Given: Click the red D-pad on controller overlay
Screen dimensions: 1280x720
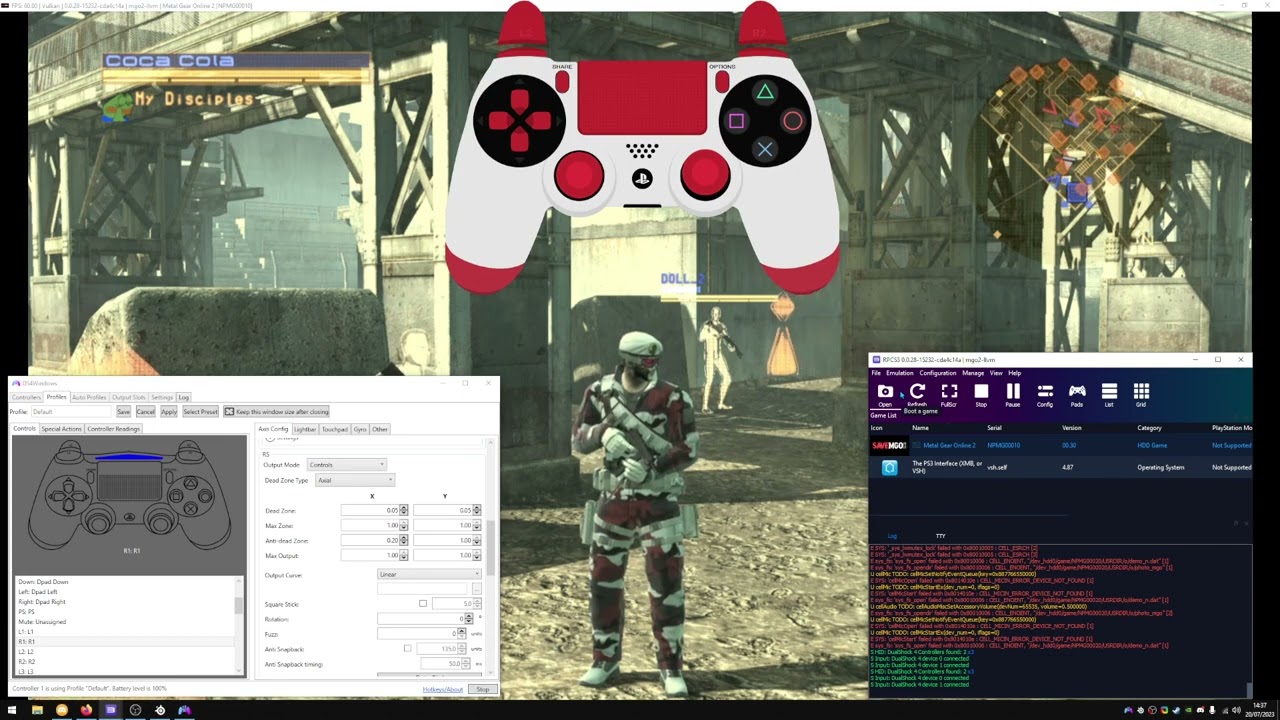Looking at the screenshot, I should 519,121.
